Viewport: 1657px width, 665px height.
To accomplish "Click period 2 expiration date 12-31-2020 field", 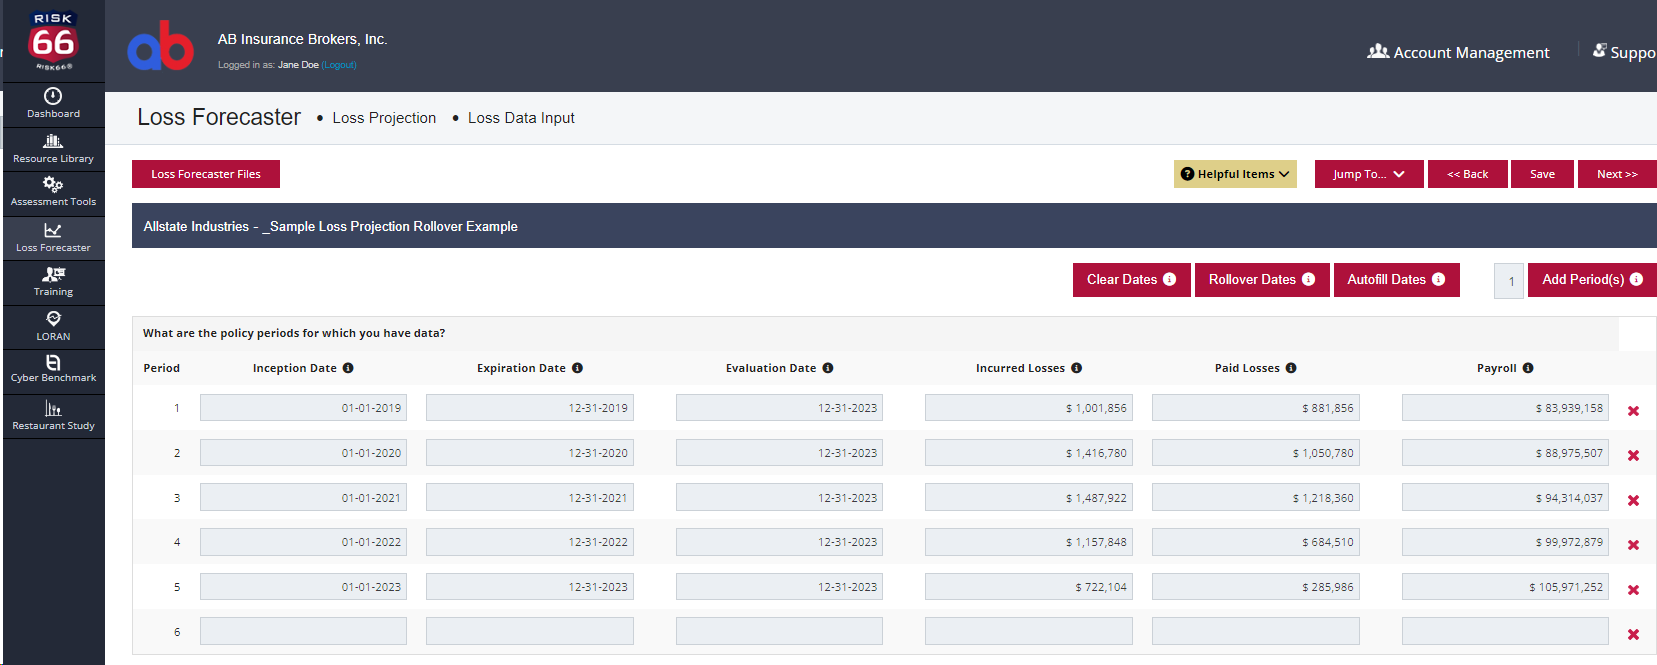I will tap(530, 453).
